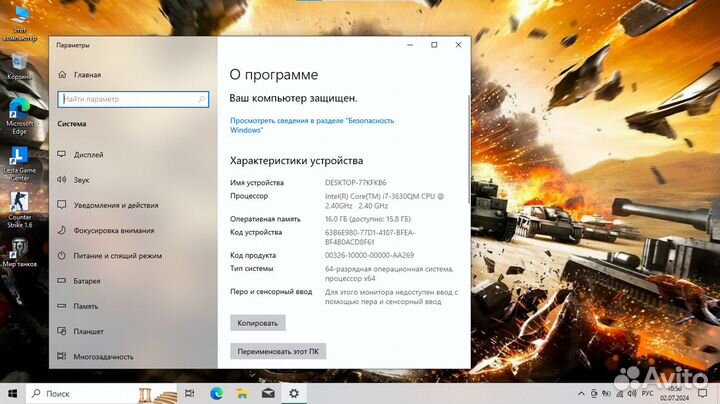Maximize the Параметры window

[x=434, y=45]
